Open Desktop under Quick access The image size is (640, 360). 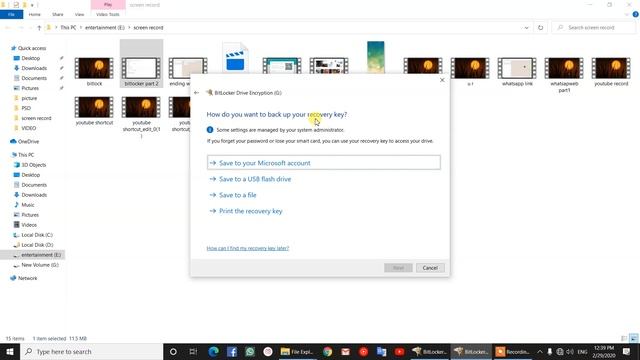point(30,58)
